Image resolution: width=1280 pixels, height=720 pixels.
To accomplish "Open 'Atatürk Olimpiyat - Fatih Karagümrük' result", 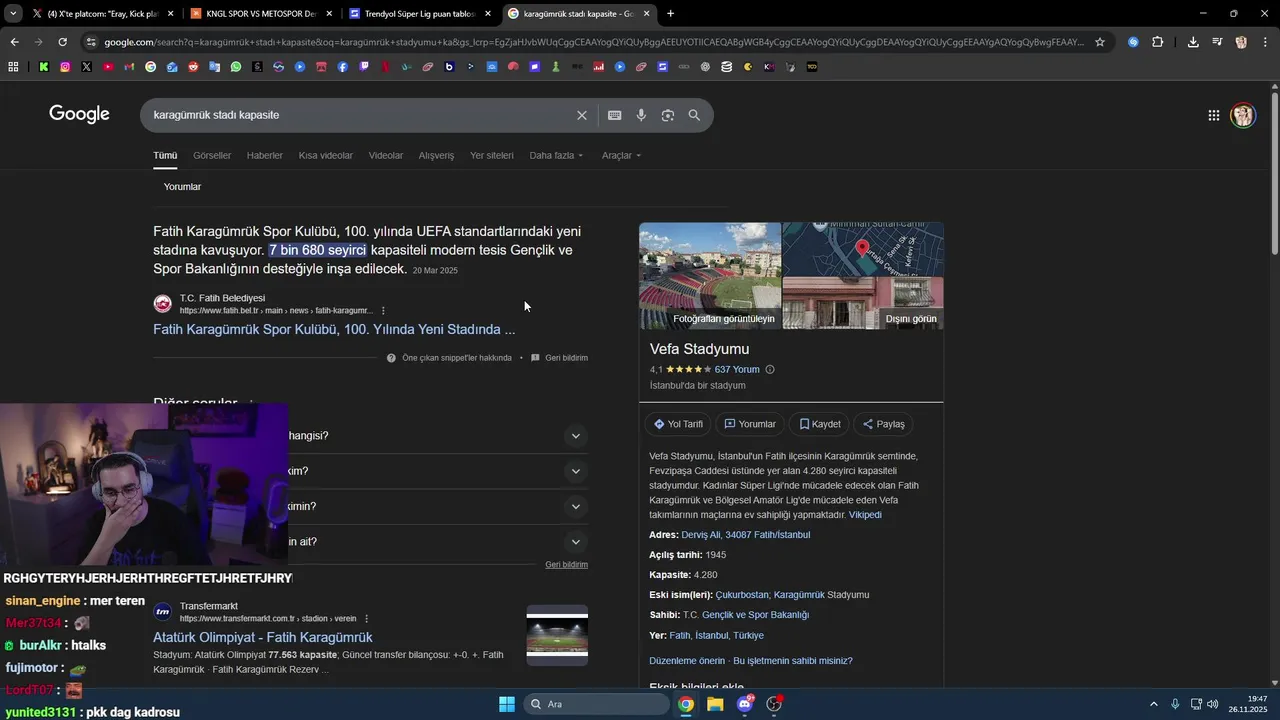I will coord(263,637).
